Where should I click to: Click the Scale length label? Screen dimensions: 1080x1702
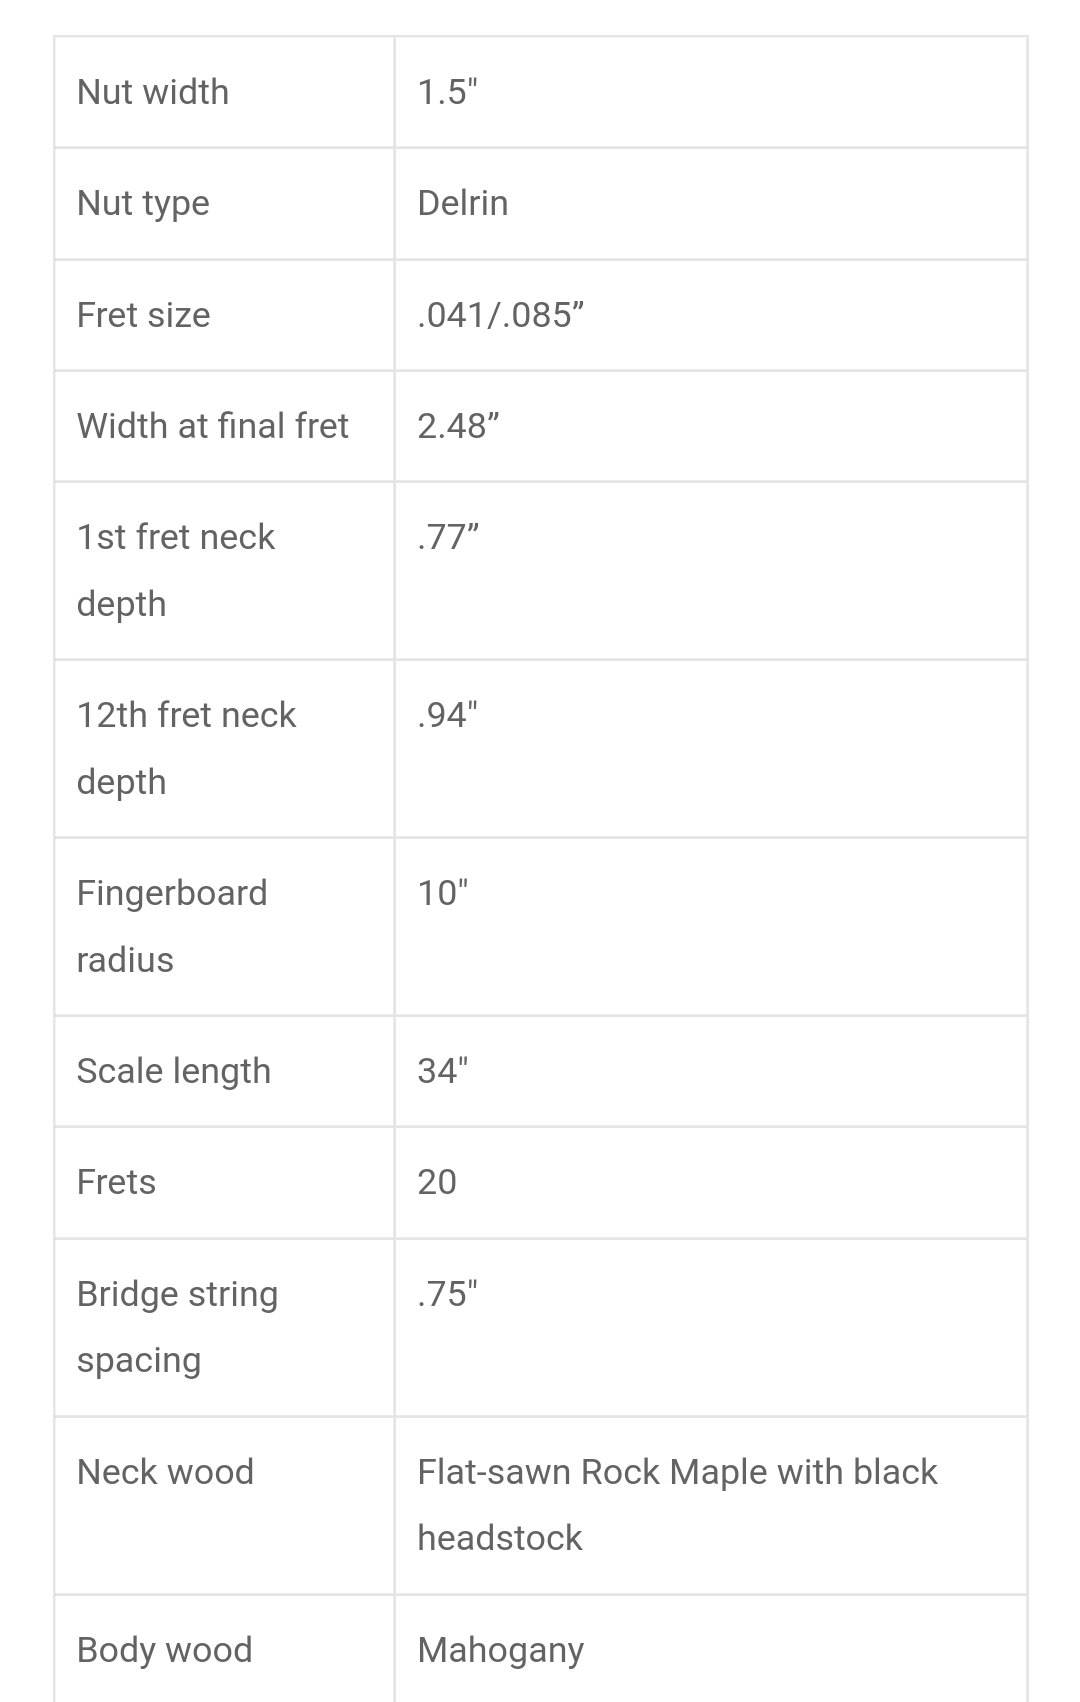(x=174, y=1071)
